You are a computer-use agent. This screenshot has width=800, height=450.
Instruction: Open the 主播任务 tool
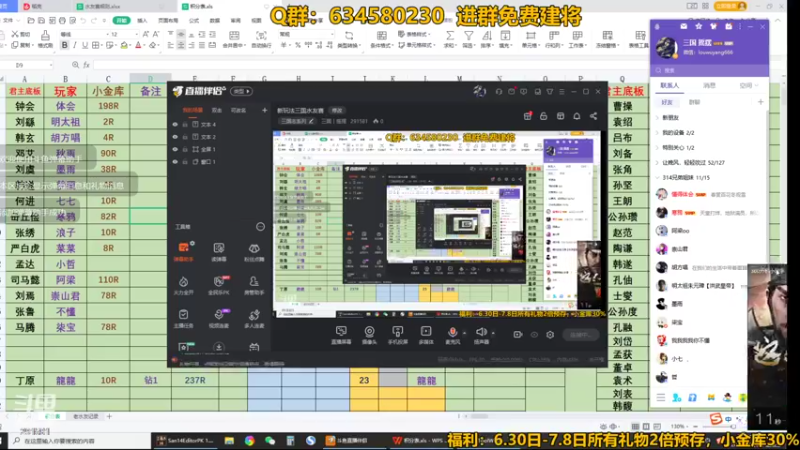pos(183,318)
